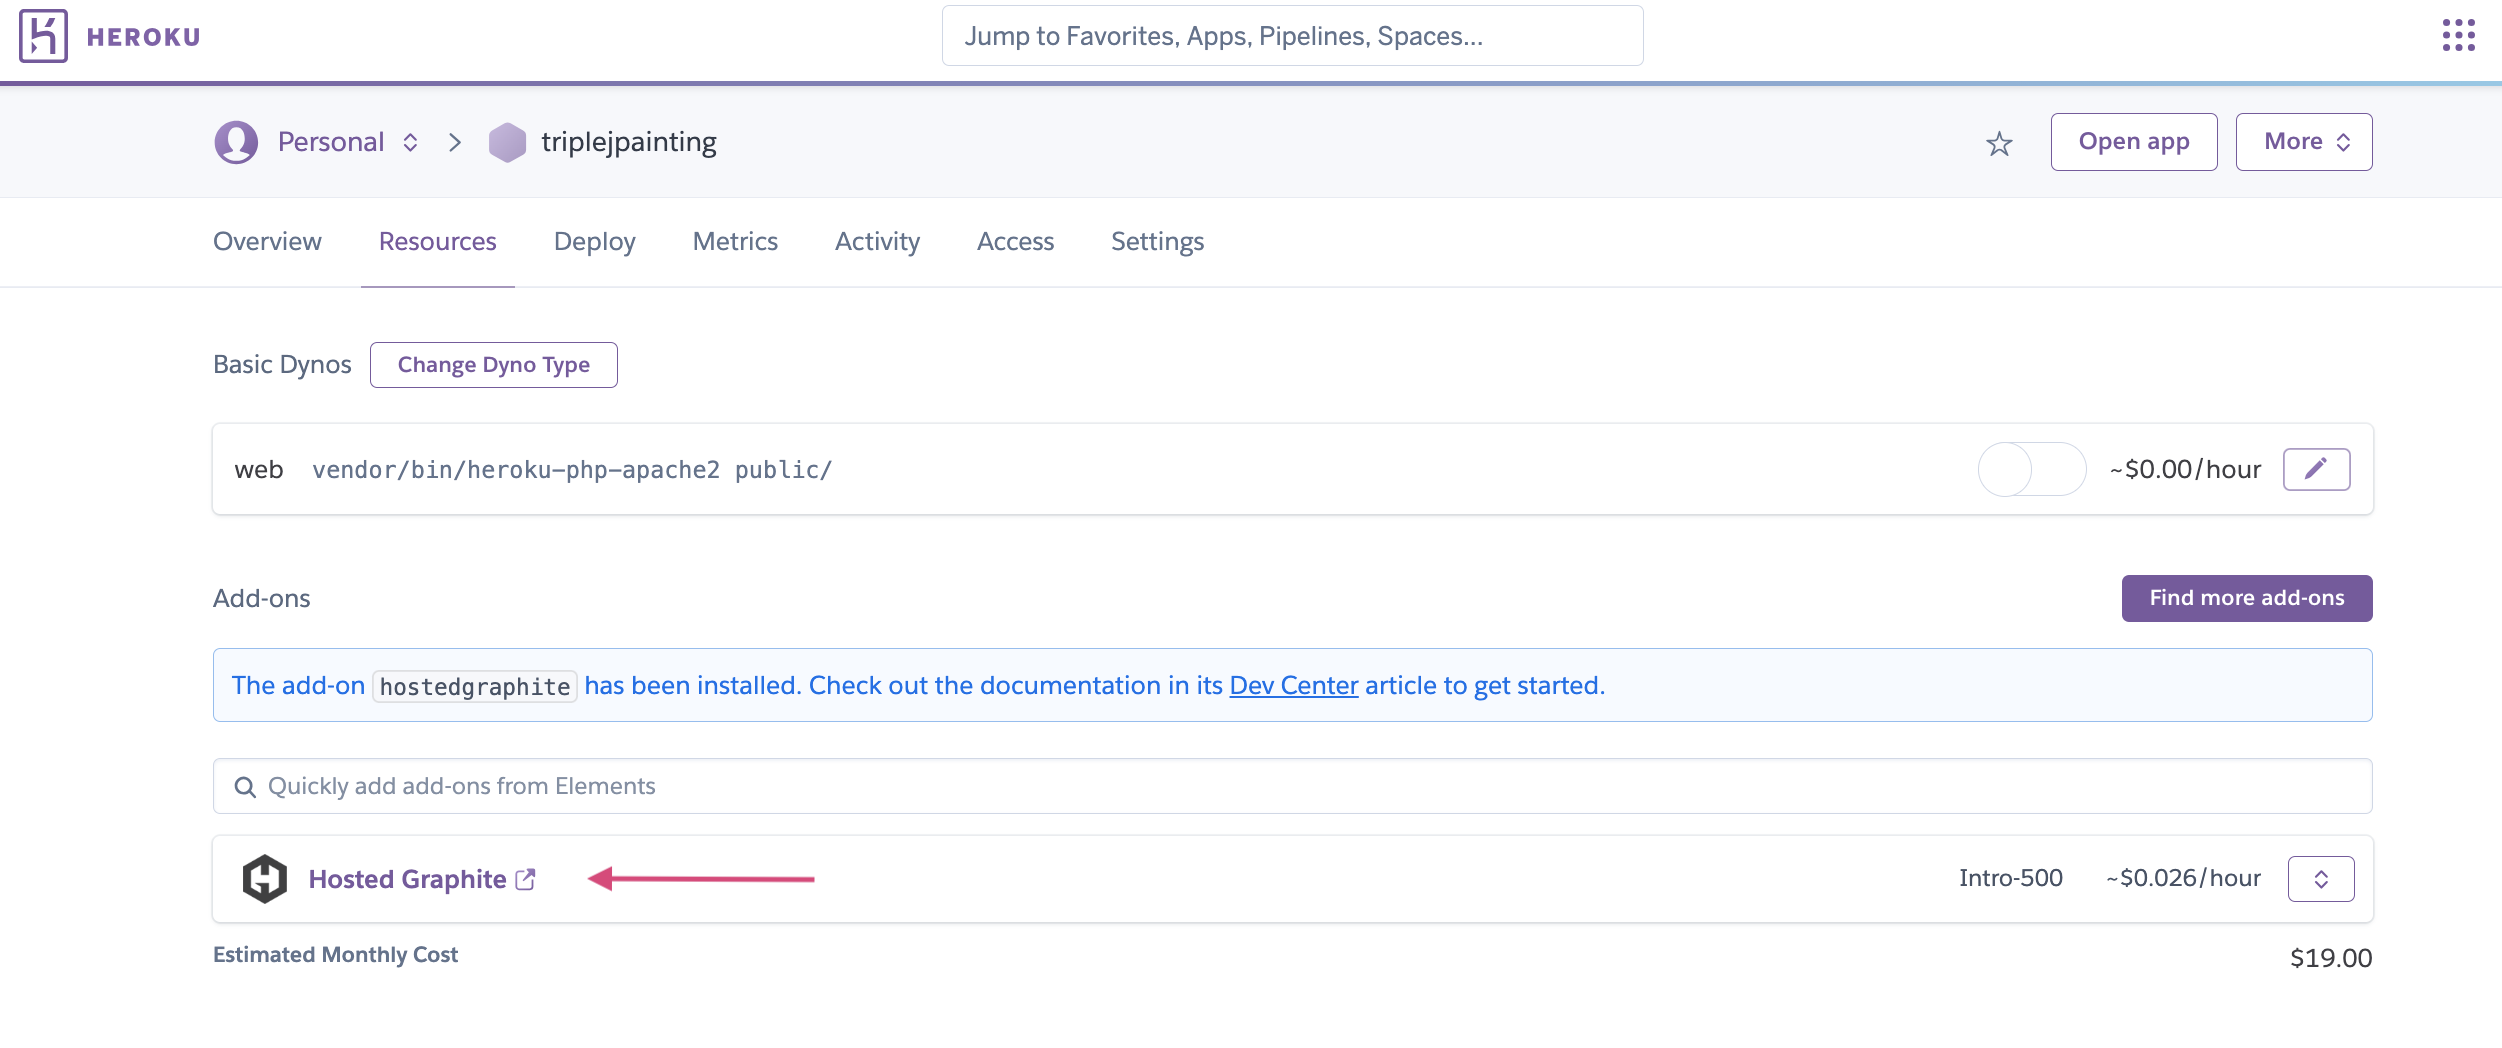
Task: Click the Hosted Graphite add-on logo
Action: coord(265,878)
